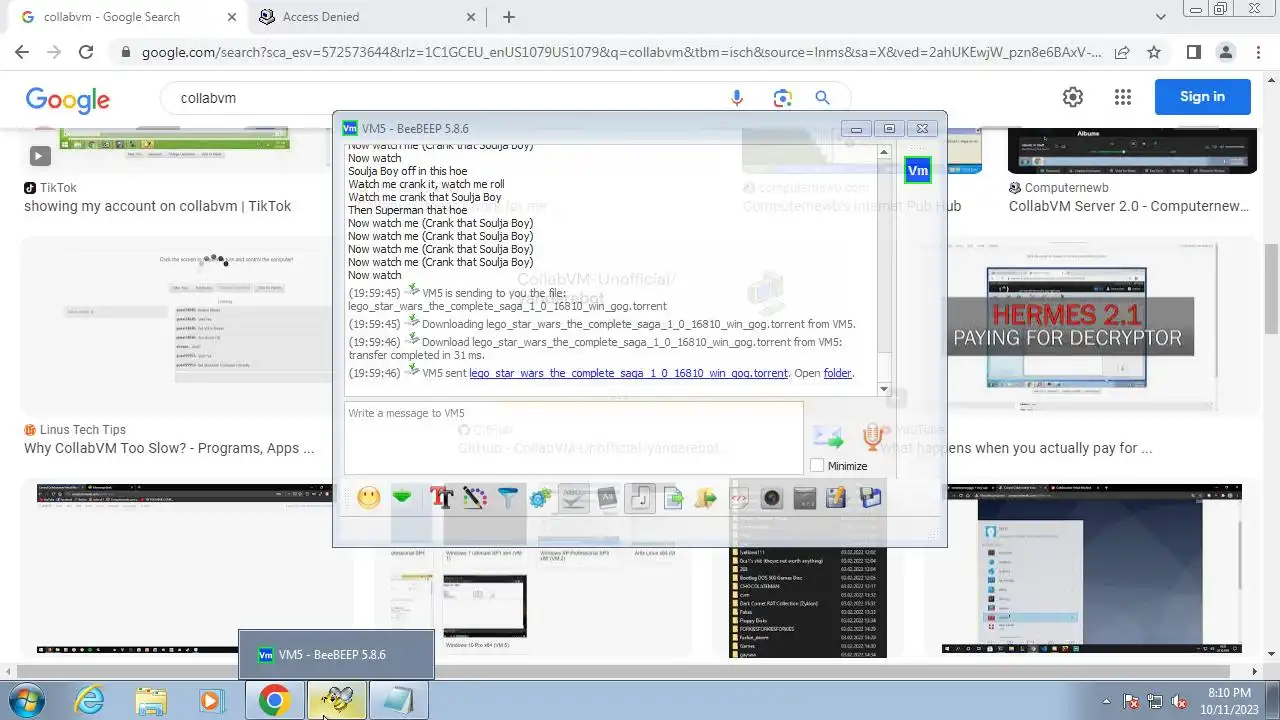Click the notepad and pencil icon in BeeBEEP
Viewport: 1280px width, 720px height.
[x=837, y=497]
